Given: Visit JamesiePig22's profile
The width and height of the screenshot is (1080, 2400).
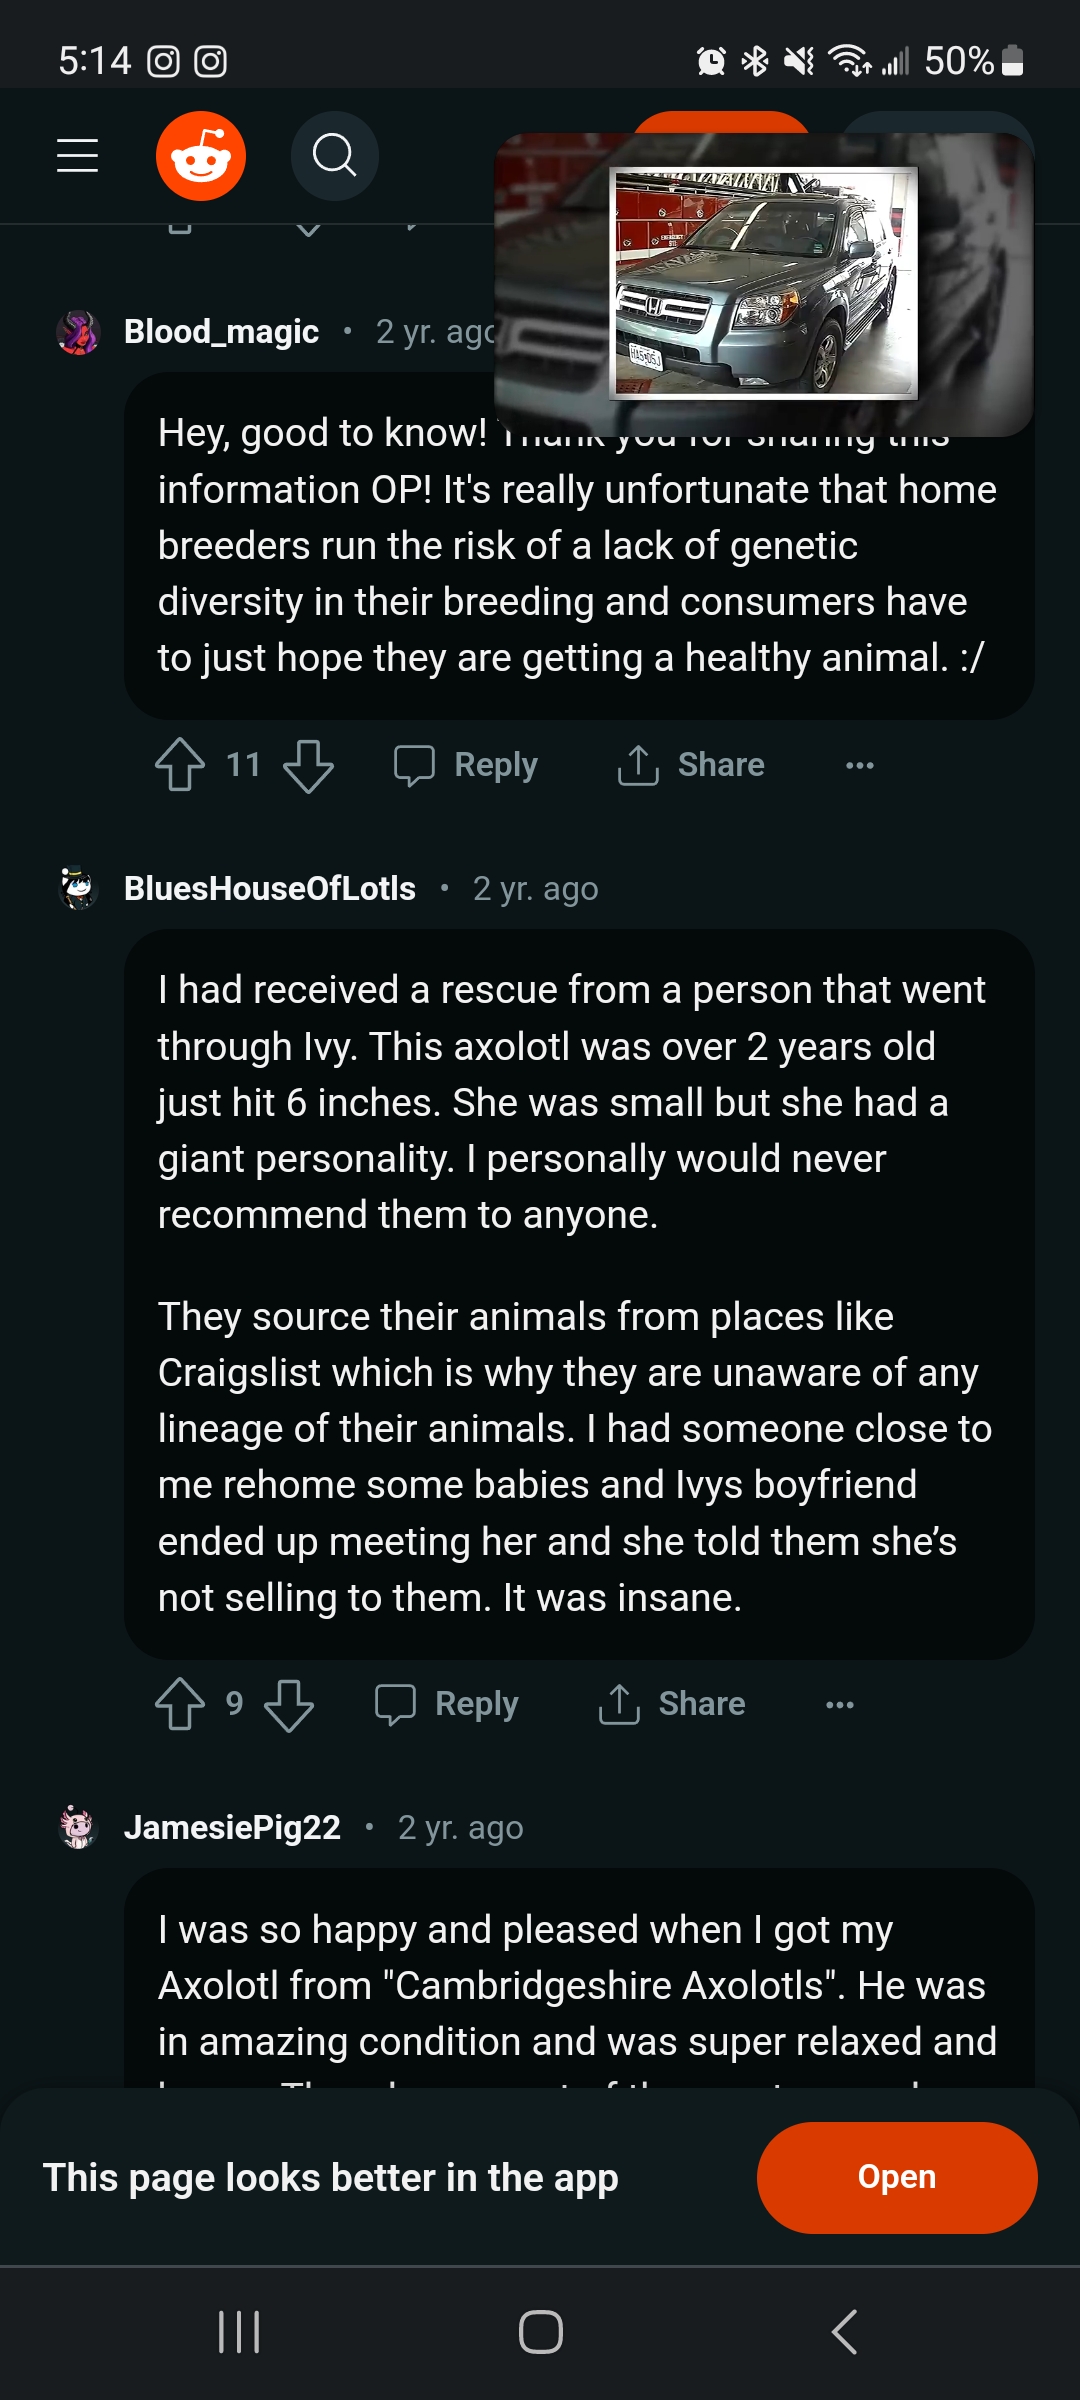Looking at the screenshot, I should coord(232,1828).
